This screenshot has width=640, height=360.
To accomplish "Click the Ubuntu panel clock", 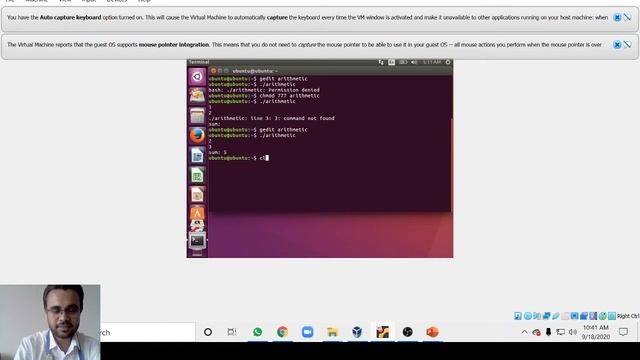I will (432, 62).
